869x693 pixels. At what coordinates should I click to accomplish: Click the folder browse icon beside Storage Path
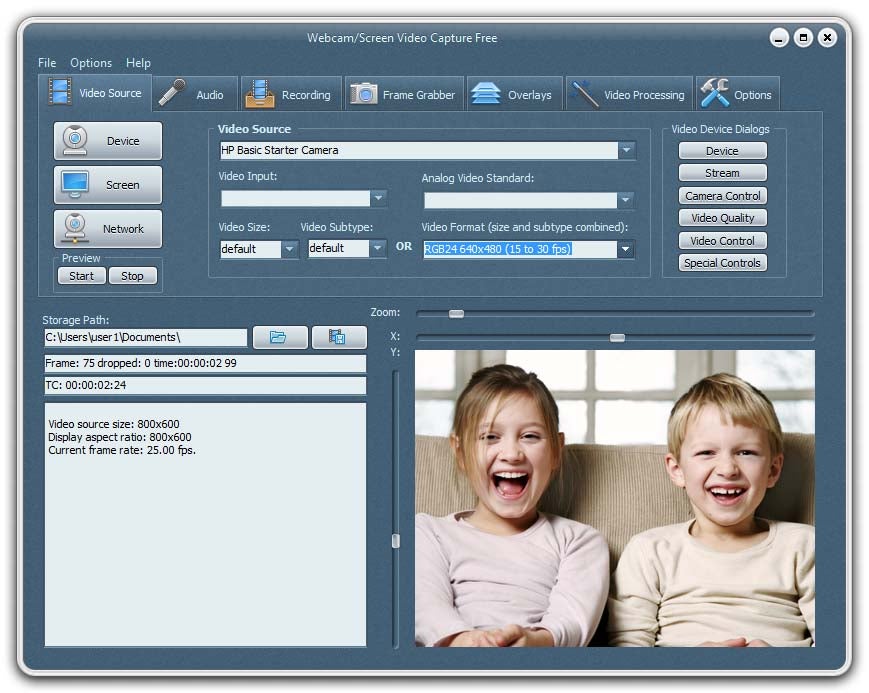280,338
